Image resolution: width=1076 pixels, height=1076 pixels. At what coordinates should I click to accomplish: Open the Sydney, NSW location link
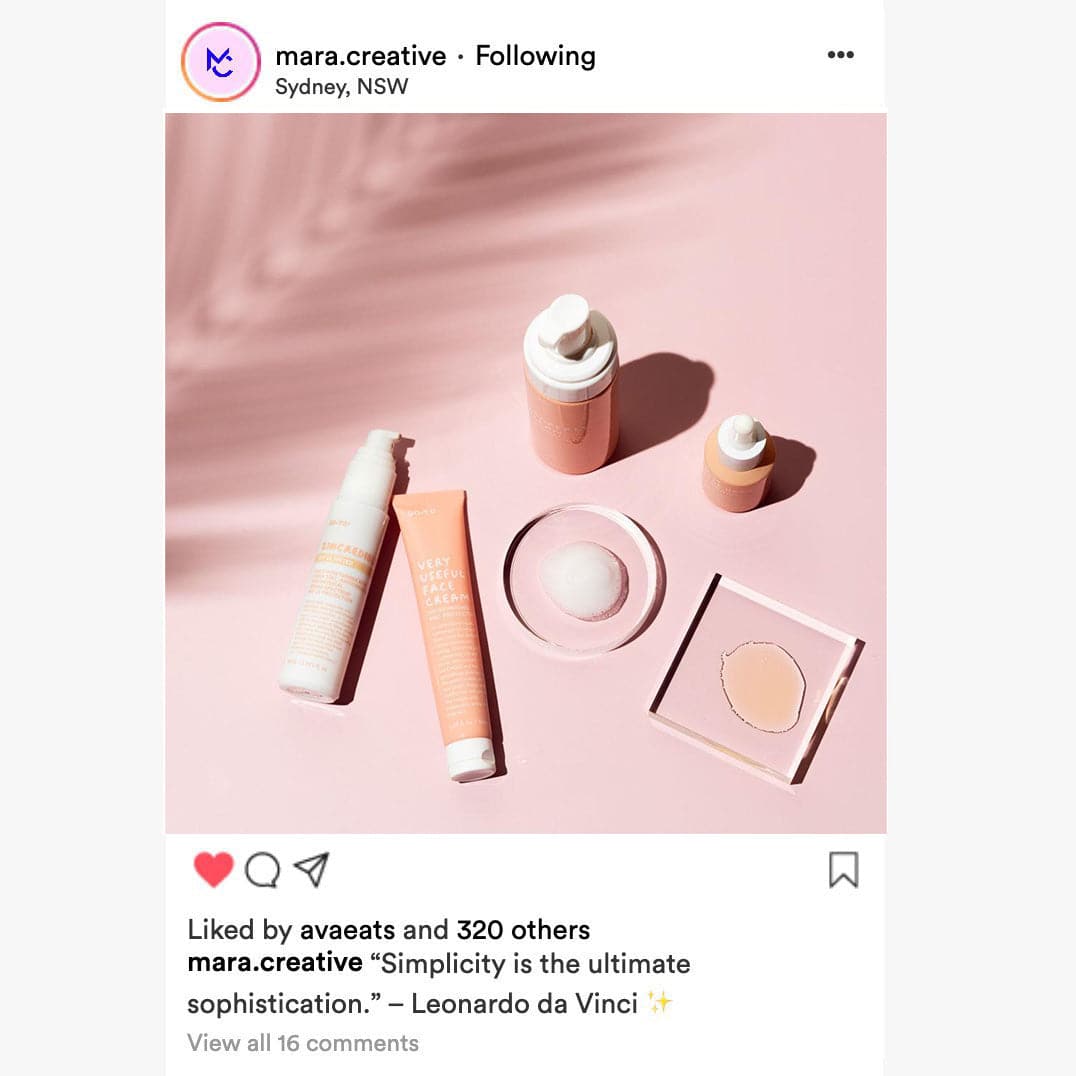342,87
